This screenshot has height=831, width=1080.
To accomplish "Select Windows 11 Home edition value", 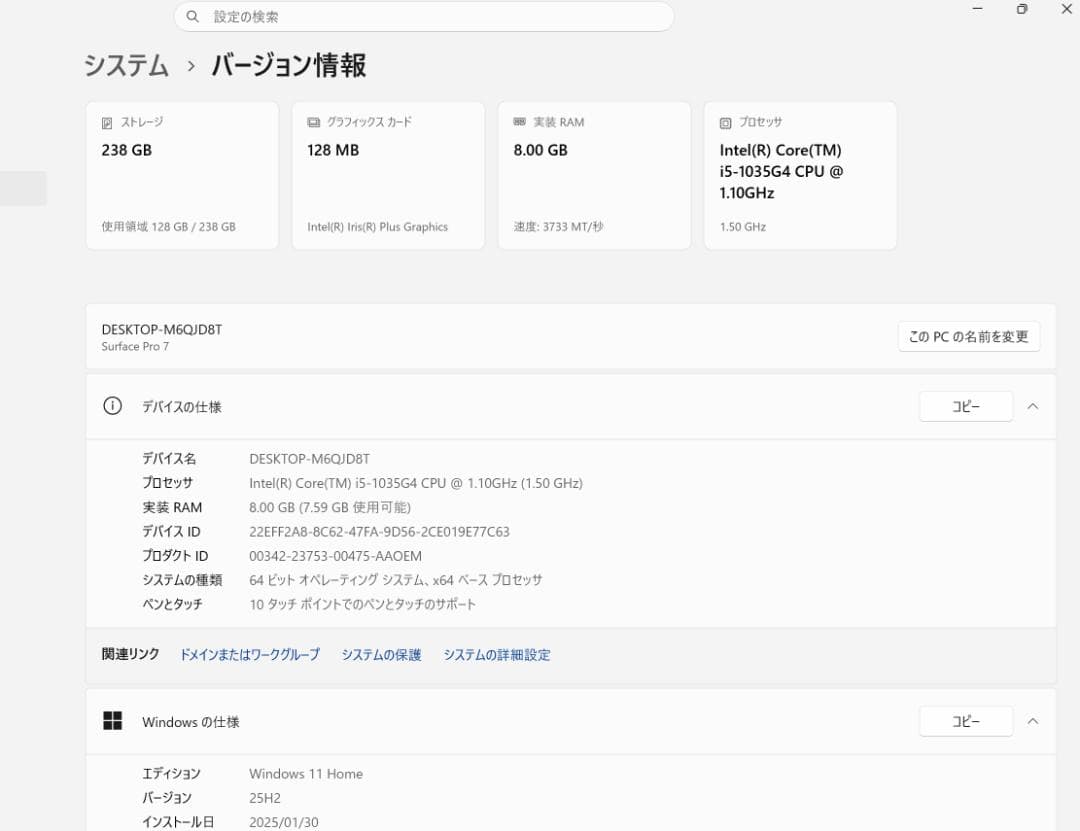I will pos(306,774).
